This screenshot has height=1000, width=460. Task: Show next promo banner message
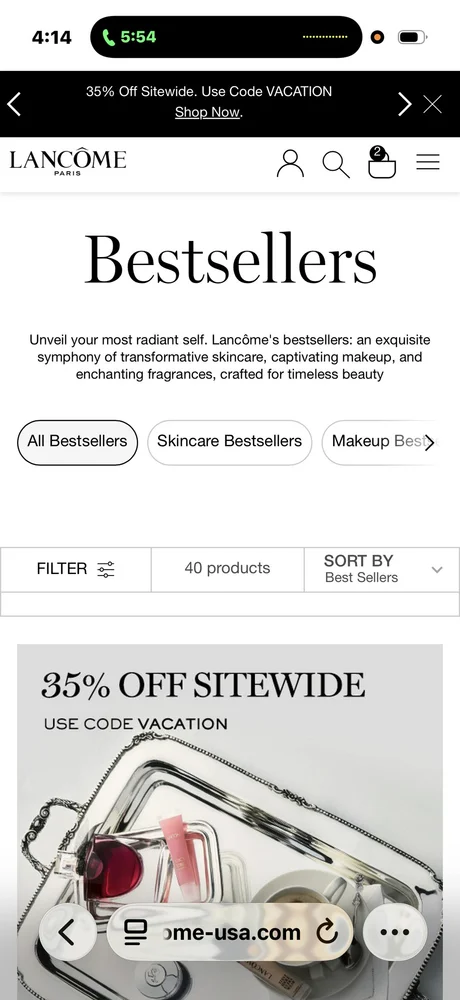pyautogui.click(x=404, y=104)
